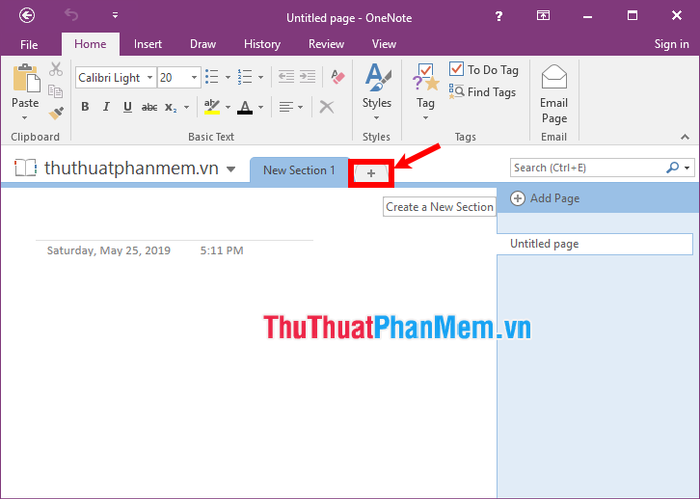The width and height of the screenshot is (700, 499).
Task: Expand the Paste options arrow
Action: [x=25, y=118]
